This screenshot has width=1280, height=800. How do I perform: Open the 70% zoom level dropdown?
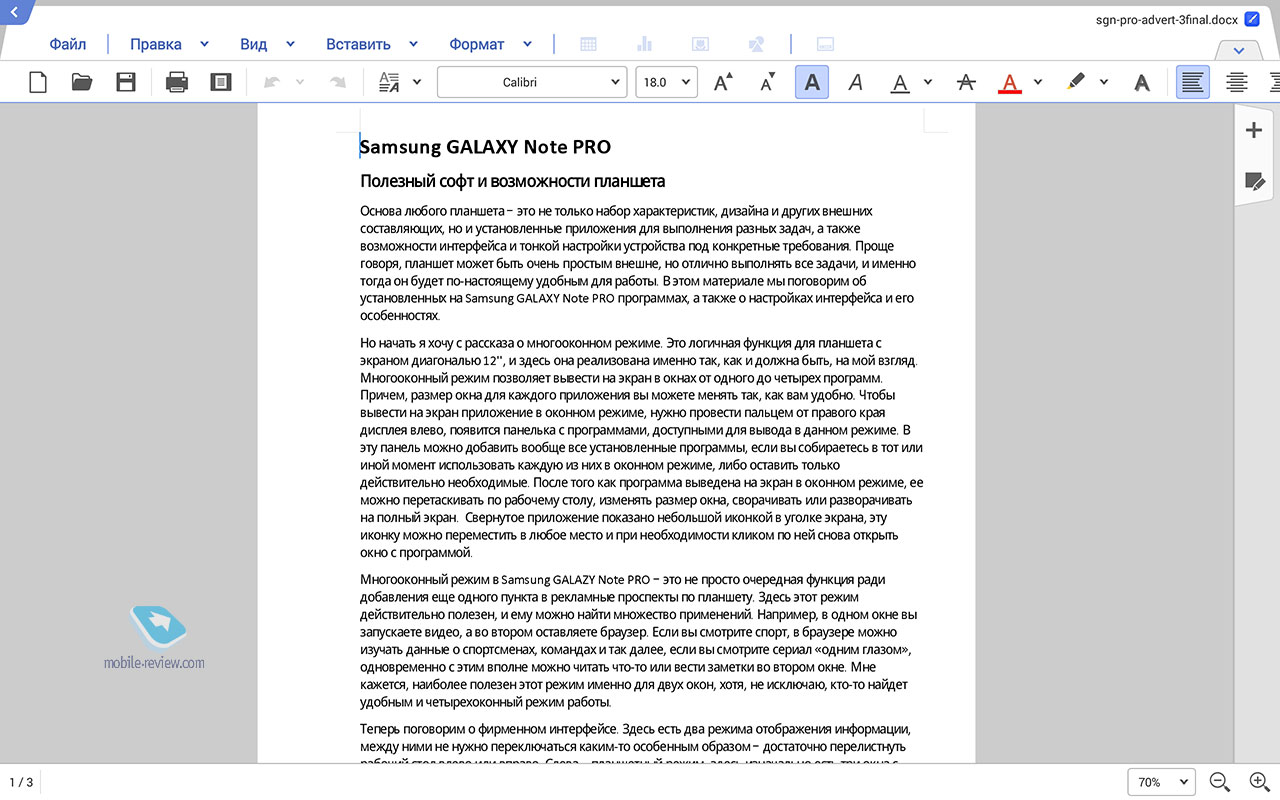click(1161, 782)
